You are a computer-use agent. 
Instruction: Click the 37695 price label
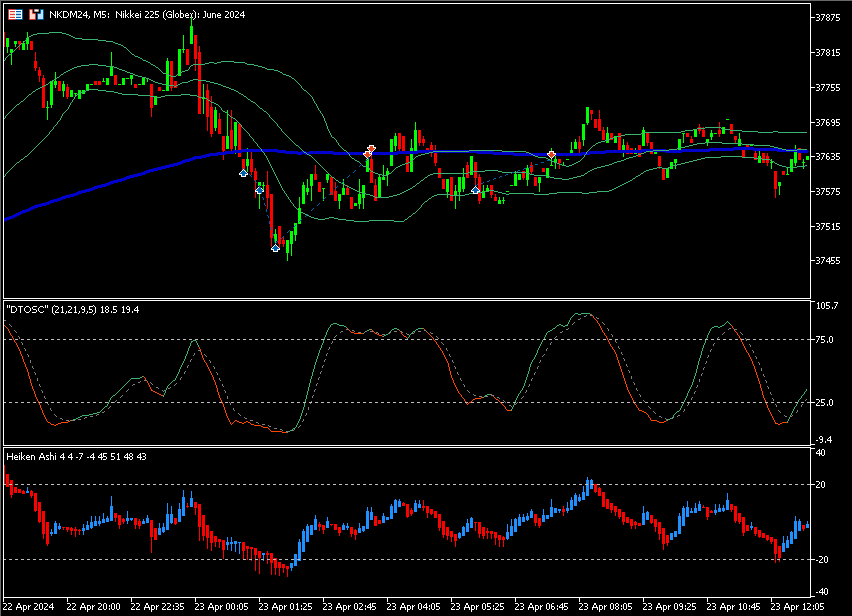[x=828, y=123]
